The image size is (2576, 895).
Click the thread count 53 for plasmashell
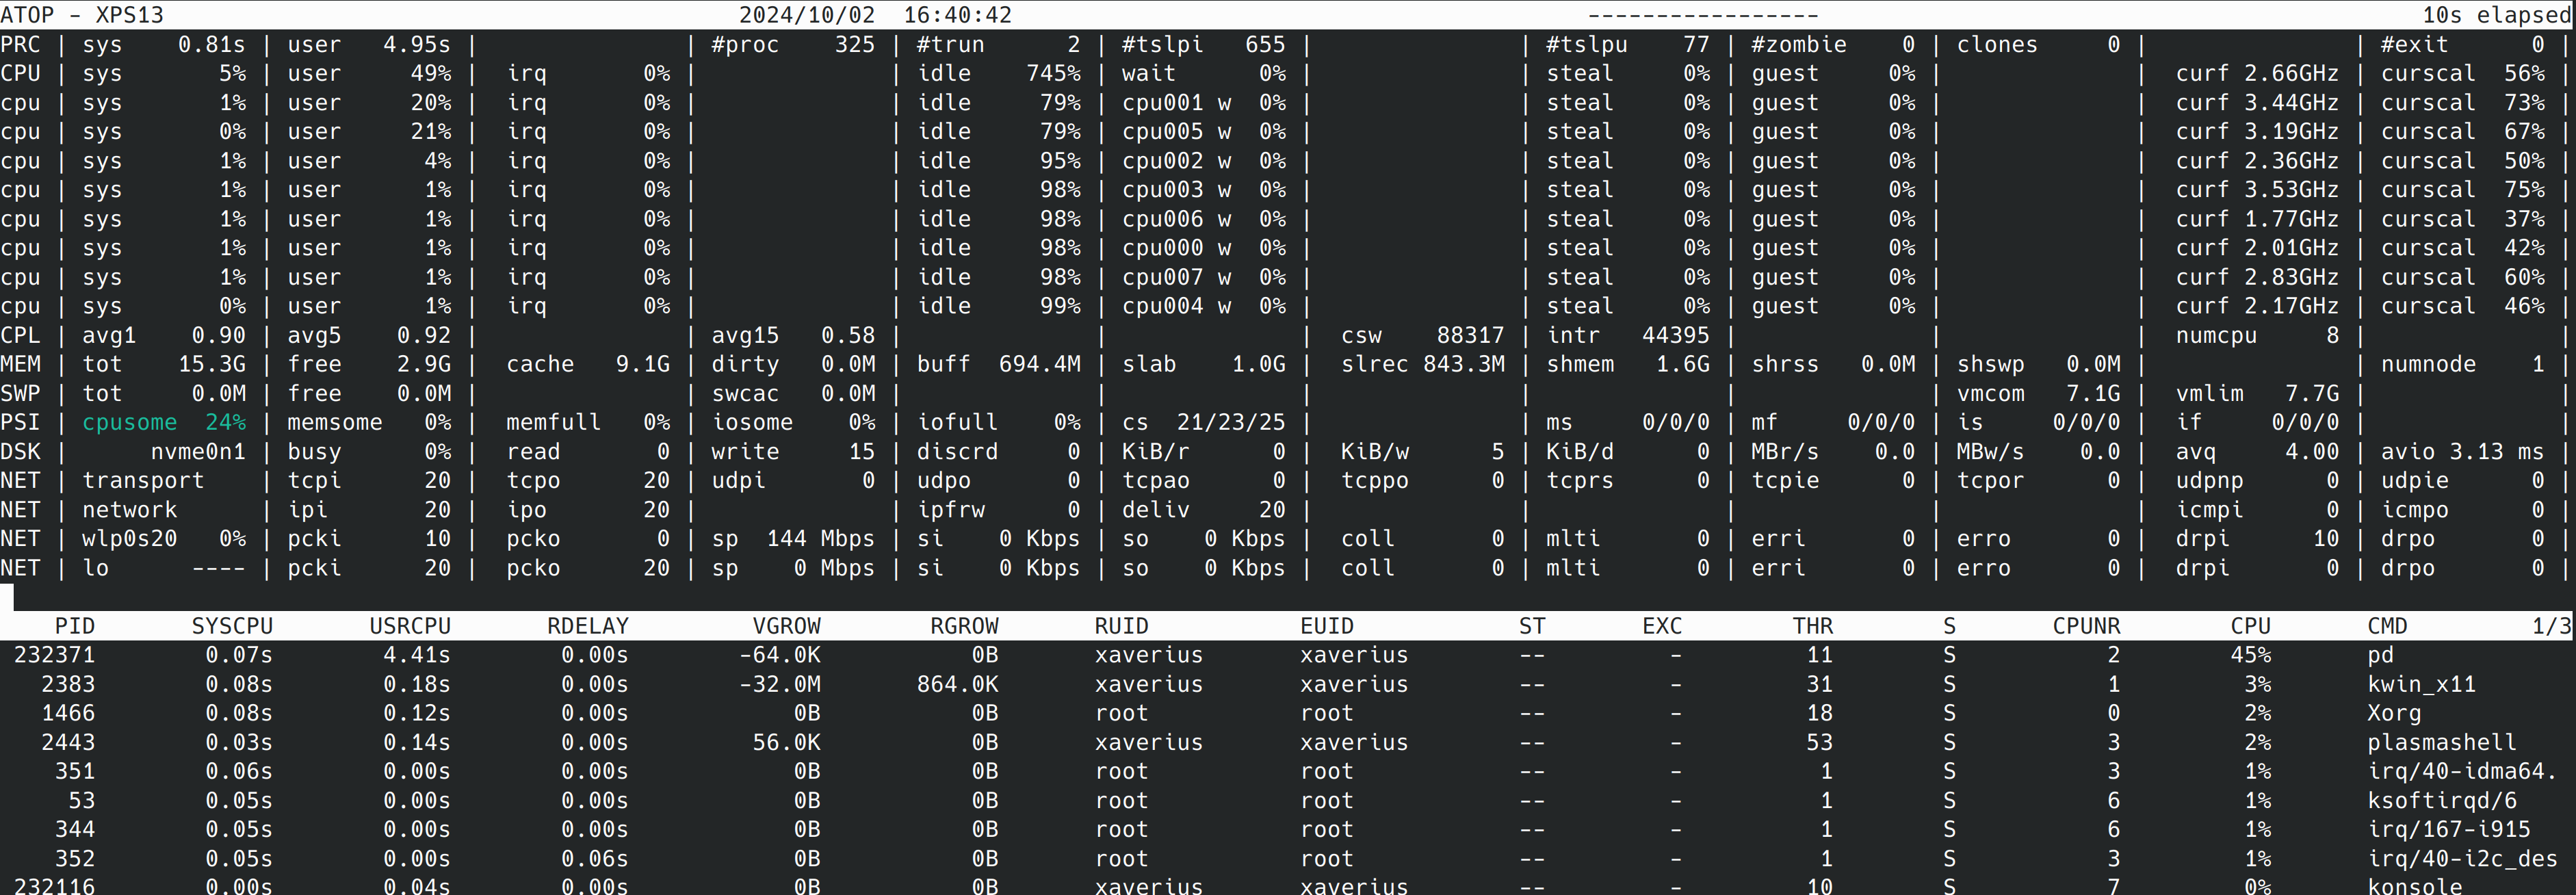click(x=1820, y=743)
